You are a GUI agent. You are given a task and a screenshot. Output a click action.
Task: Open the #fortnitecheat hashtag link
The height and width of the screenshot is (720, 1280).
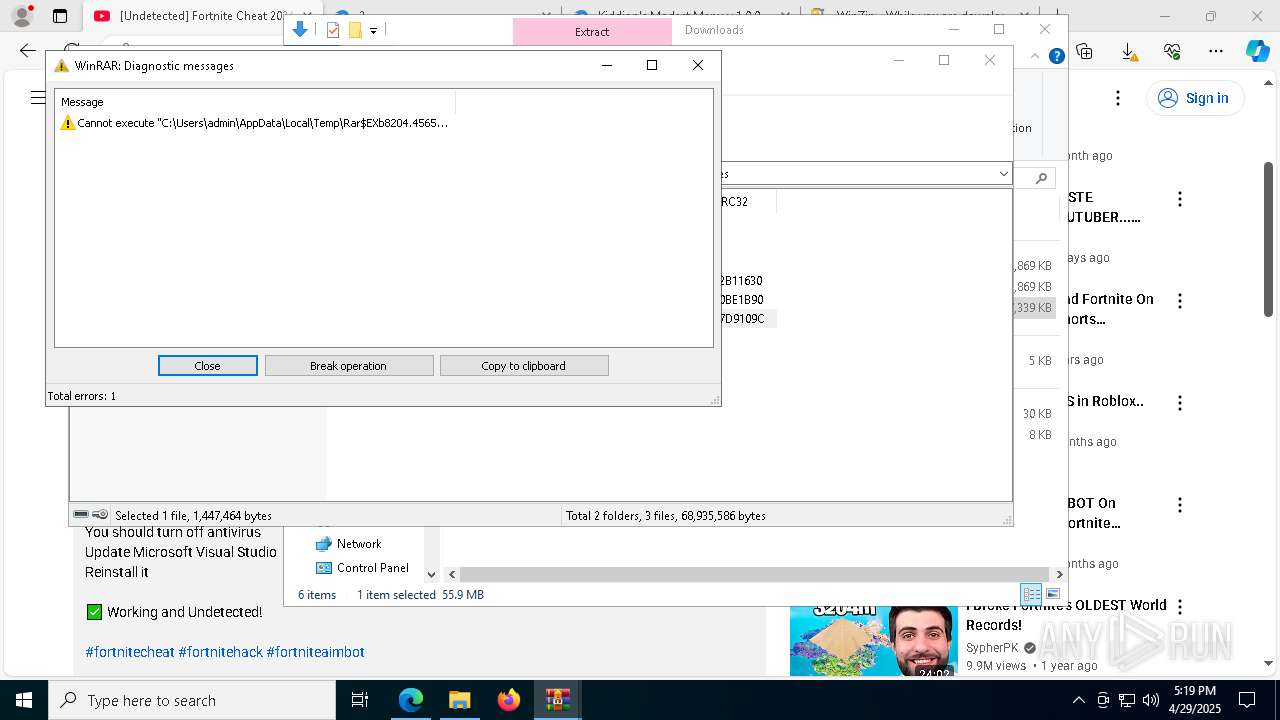click(130, 652)
